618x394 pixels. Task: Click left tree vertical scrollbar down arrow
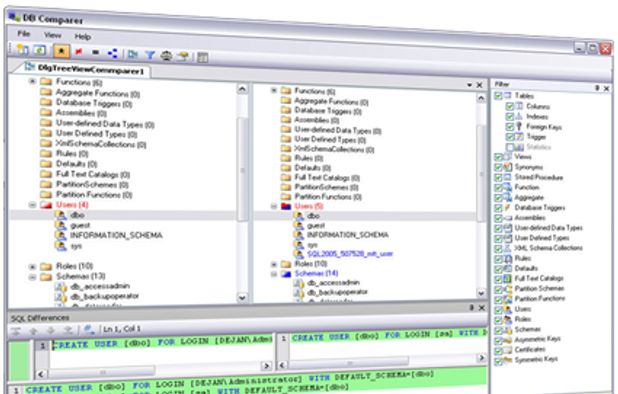click(x=242, y=297)
